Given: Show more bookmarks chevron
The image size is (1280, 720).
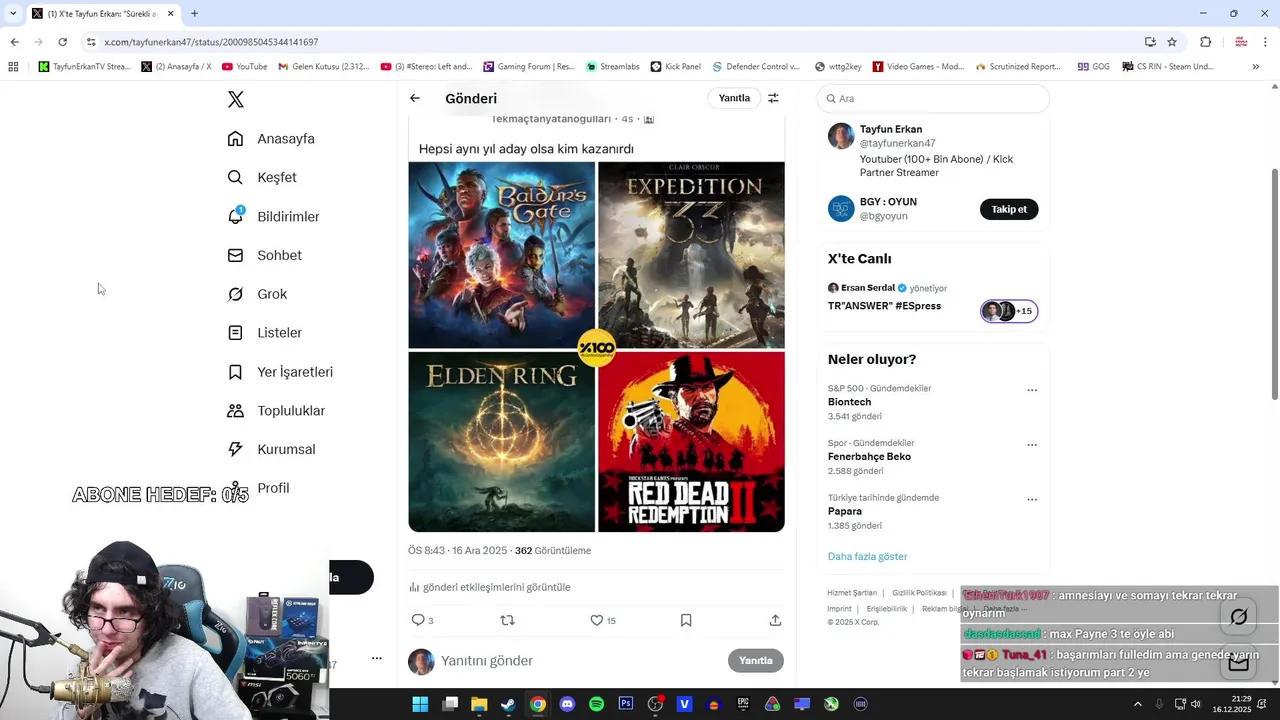Looking at the screenshot, I should (x=1255, y=67).
